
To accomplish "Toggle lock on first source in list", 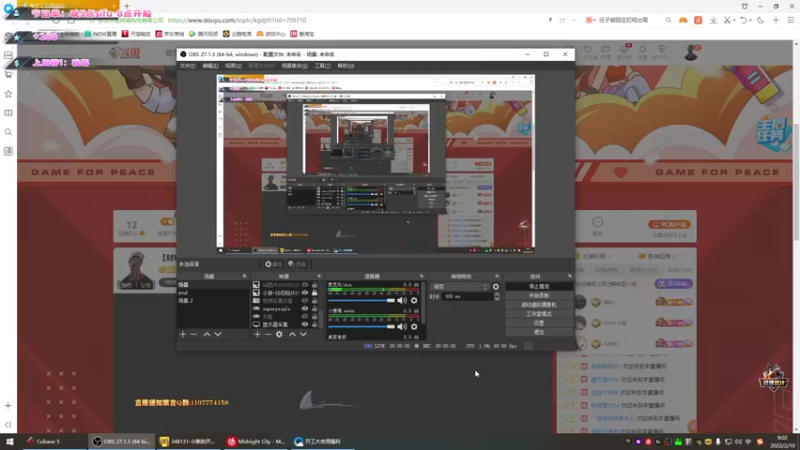I will point(314,285).
